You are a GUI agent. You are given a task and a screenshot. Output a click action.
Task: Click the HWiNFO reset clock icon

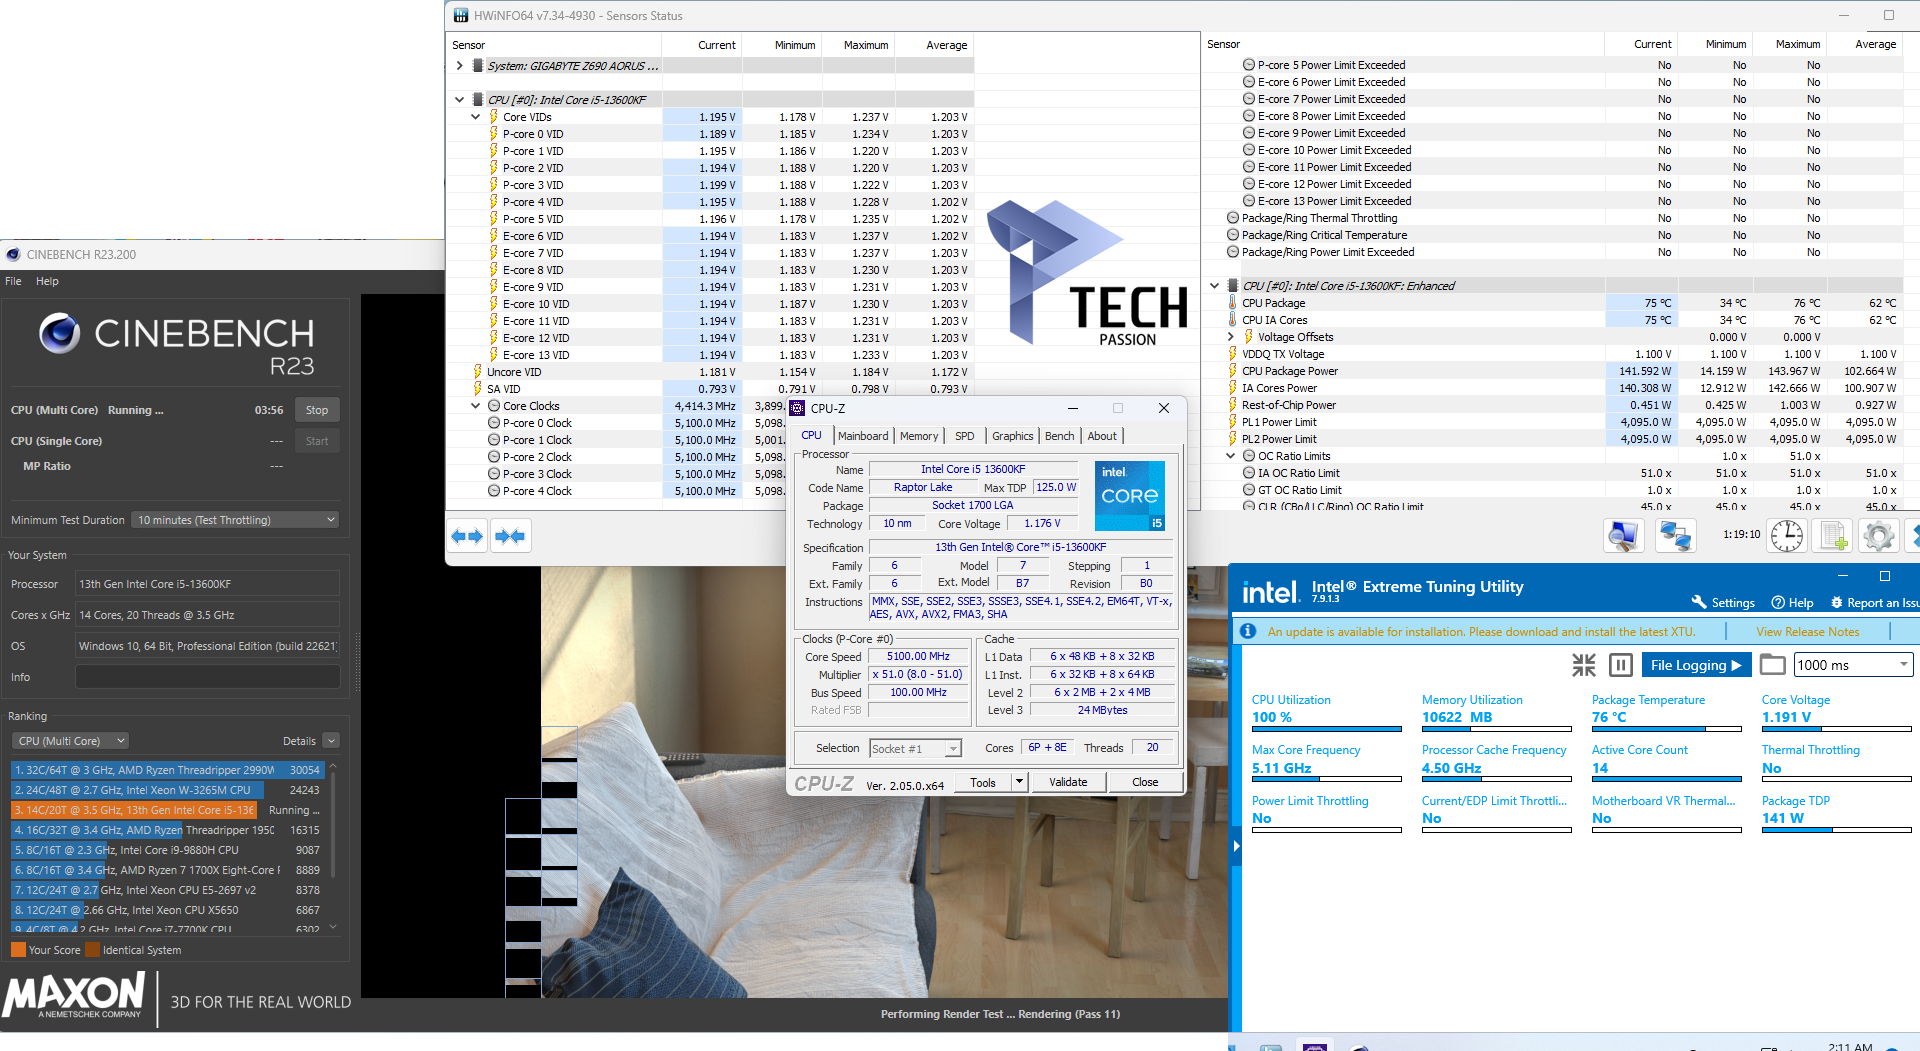(1786, 536)
